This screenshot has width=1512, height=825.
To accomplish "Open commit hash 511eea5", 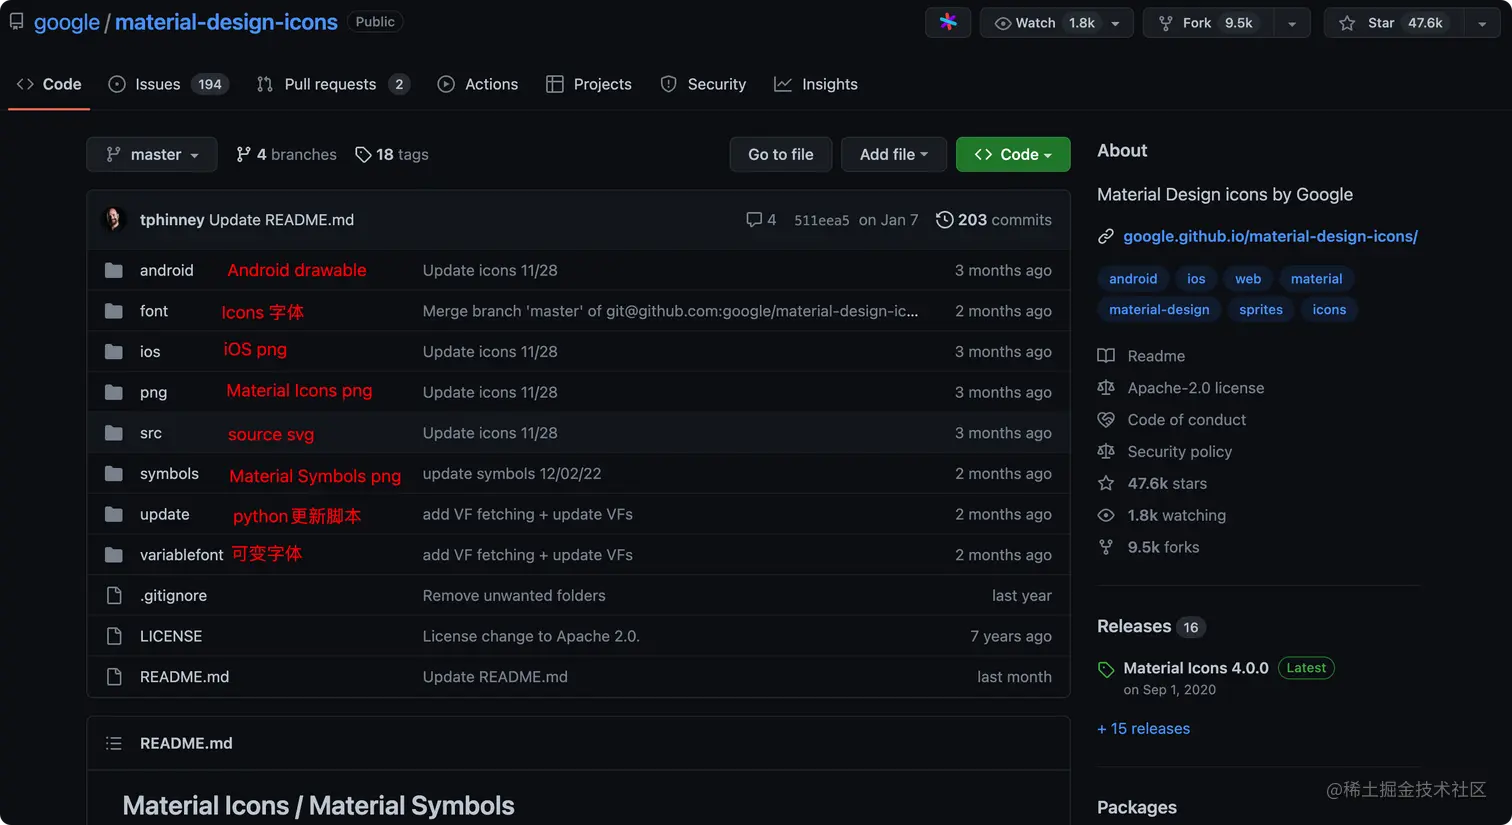I will 822,220.
